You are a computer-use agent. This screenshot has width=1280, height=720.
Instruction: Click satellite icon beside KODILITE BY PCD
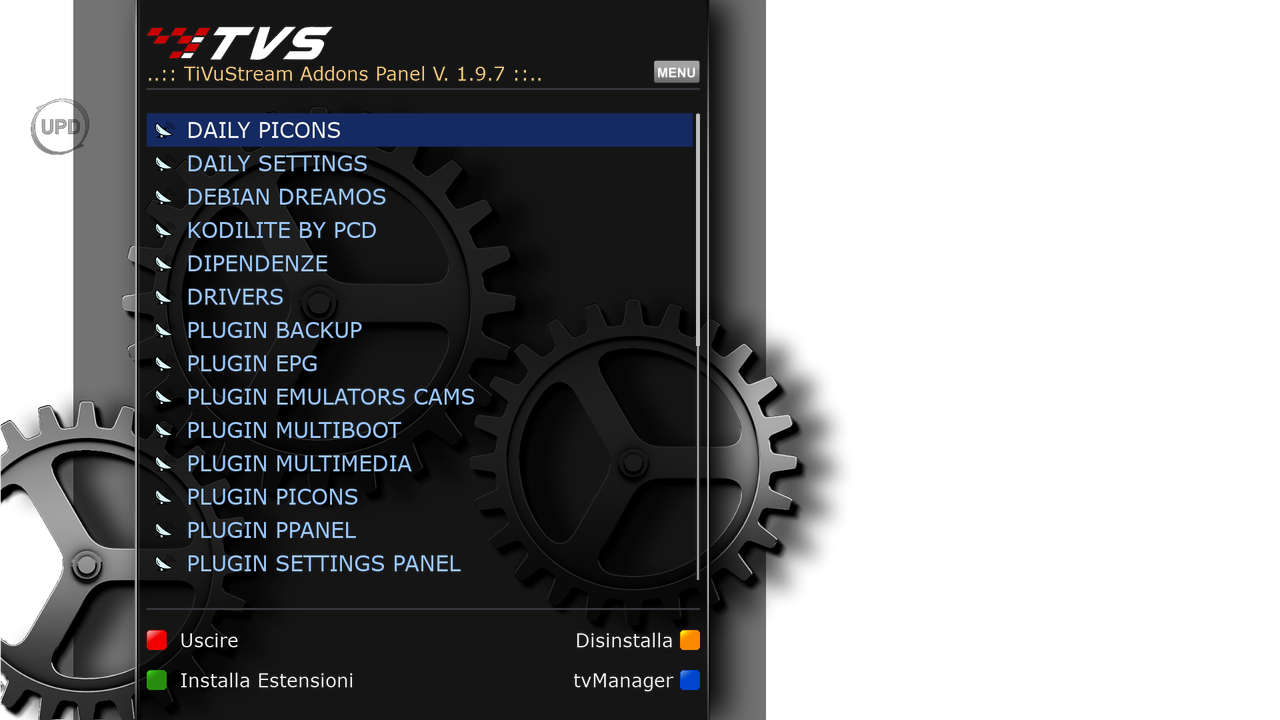(164, 230)
